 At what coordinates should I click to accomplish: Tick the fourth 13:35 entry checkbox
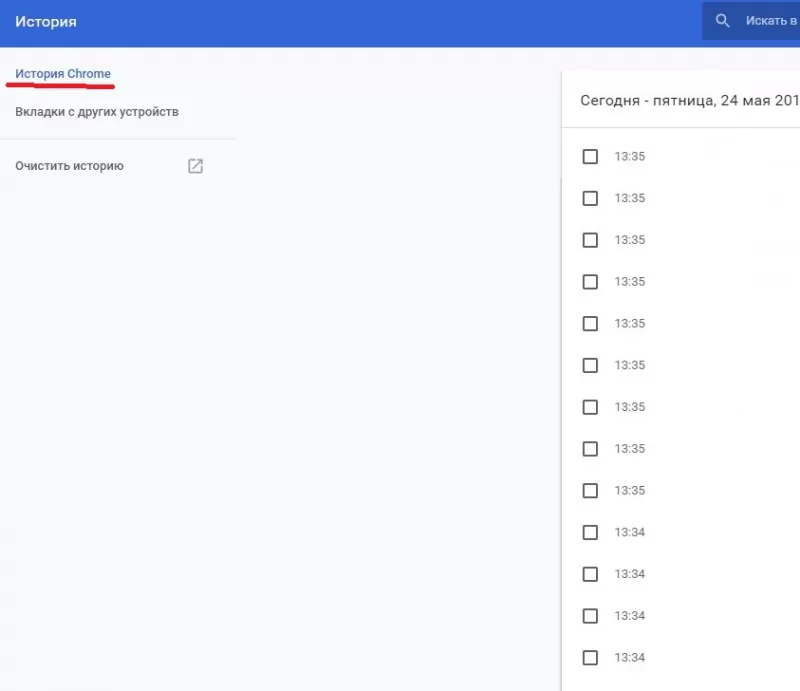590,281
